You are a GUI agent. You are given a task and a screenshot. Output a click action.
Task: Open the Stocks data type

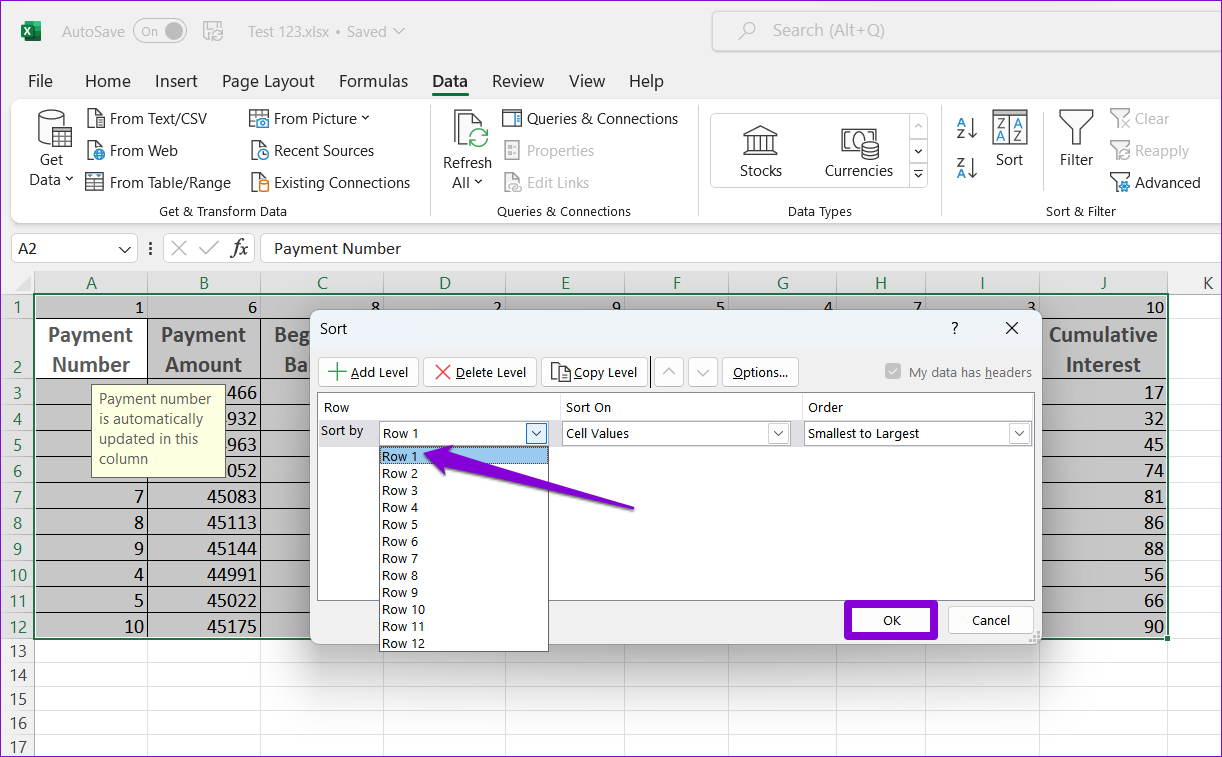tap(760, 151)
